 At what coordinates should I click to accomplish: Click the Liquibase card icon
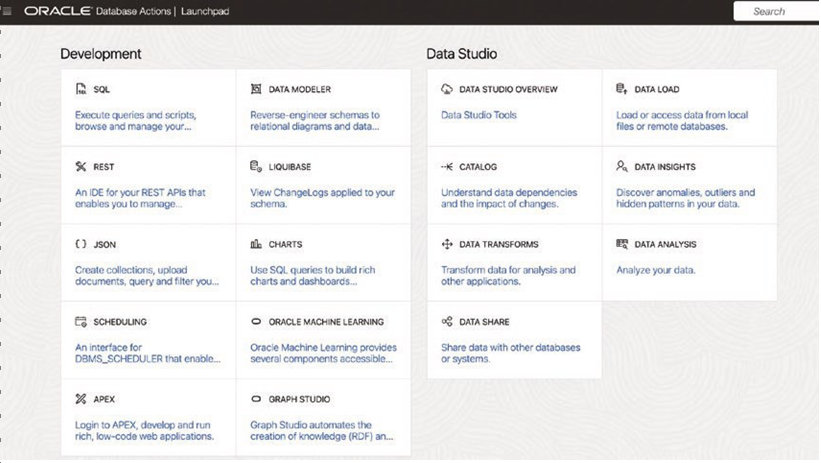(256, 167)
